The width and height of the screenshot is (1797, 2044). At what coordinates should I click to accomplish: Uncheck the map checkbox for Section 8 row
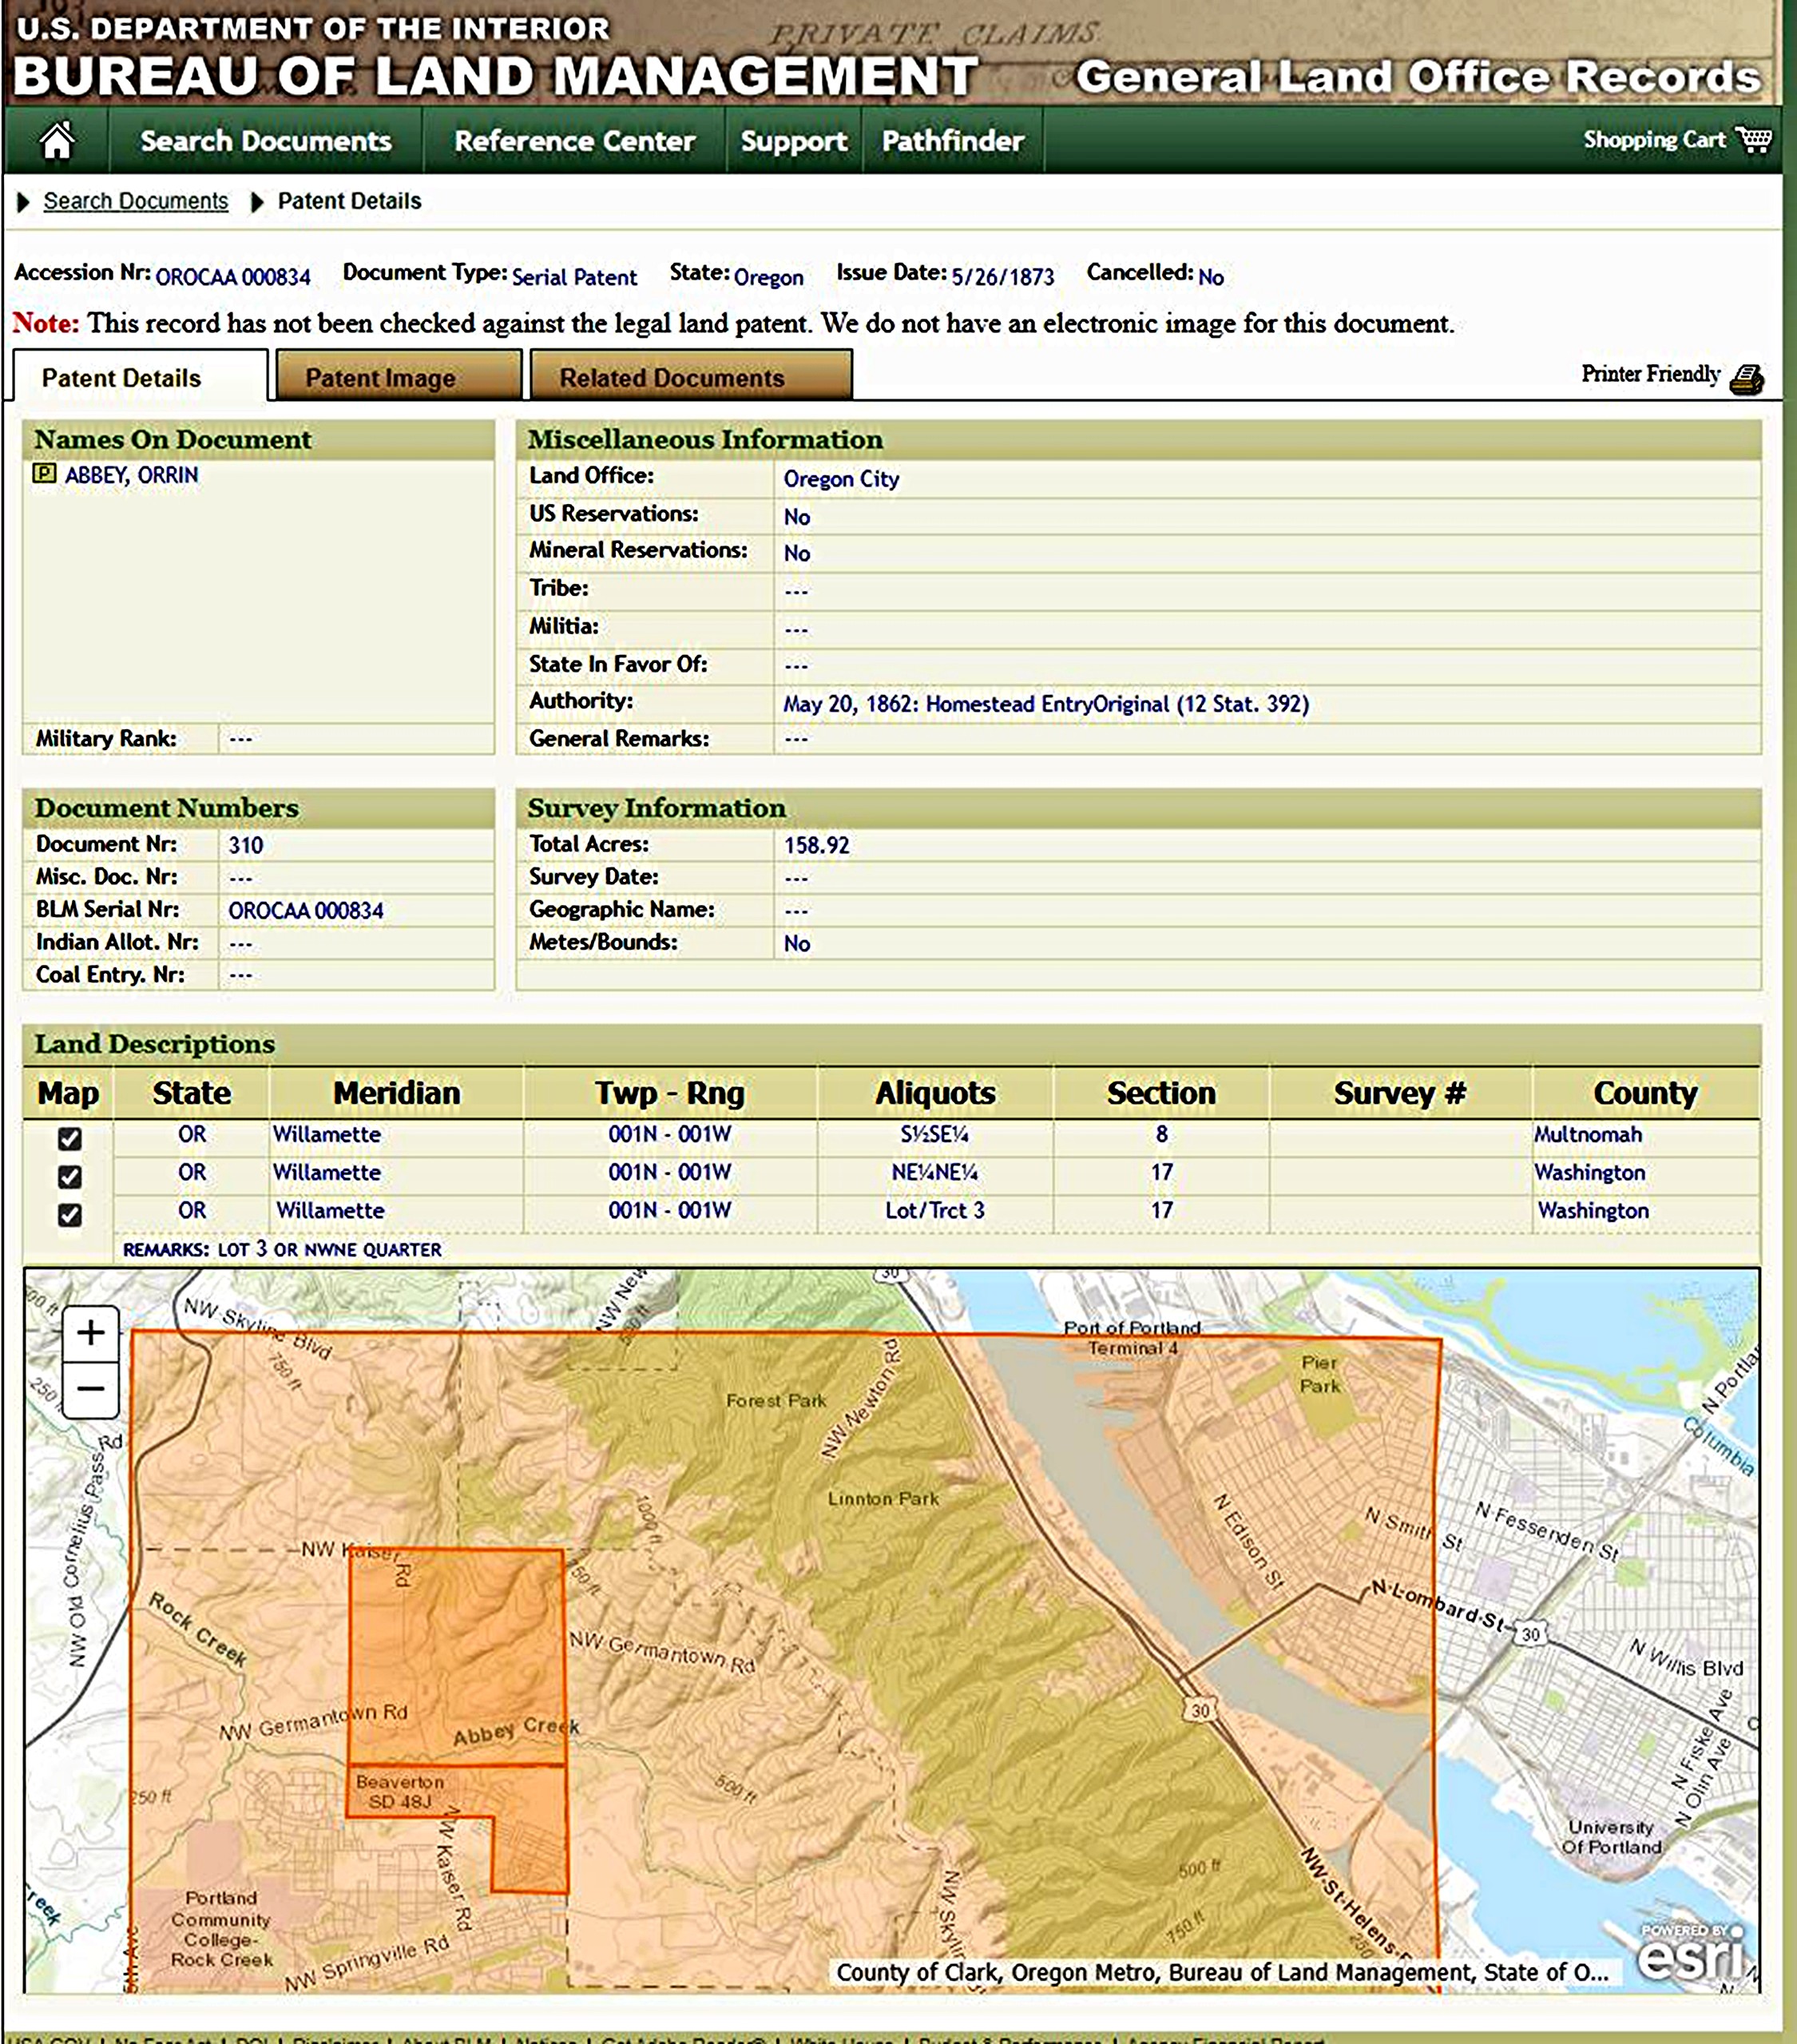coord(70,1138)
